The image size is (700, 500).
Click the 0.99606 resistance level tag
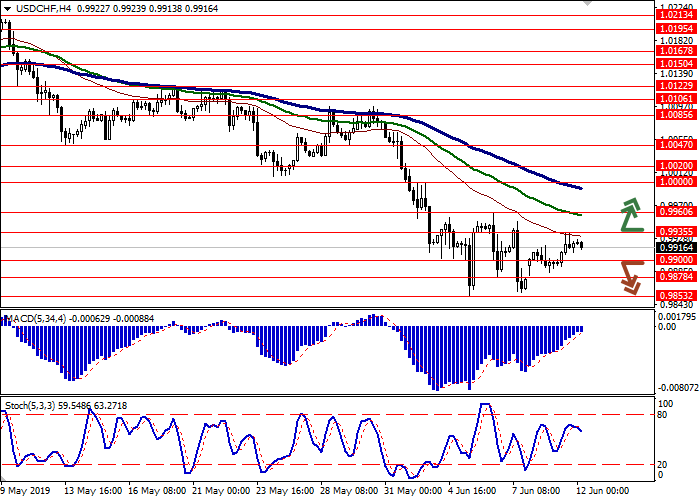(x=676, y=212)
